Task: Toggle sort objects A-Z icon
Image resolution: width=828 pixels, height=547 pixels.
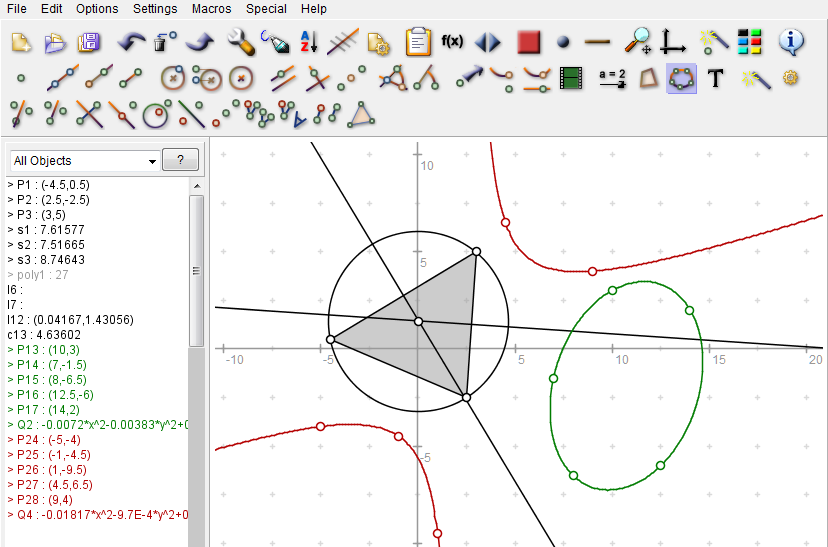Action: click(x=309, y=42)
